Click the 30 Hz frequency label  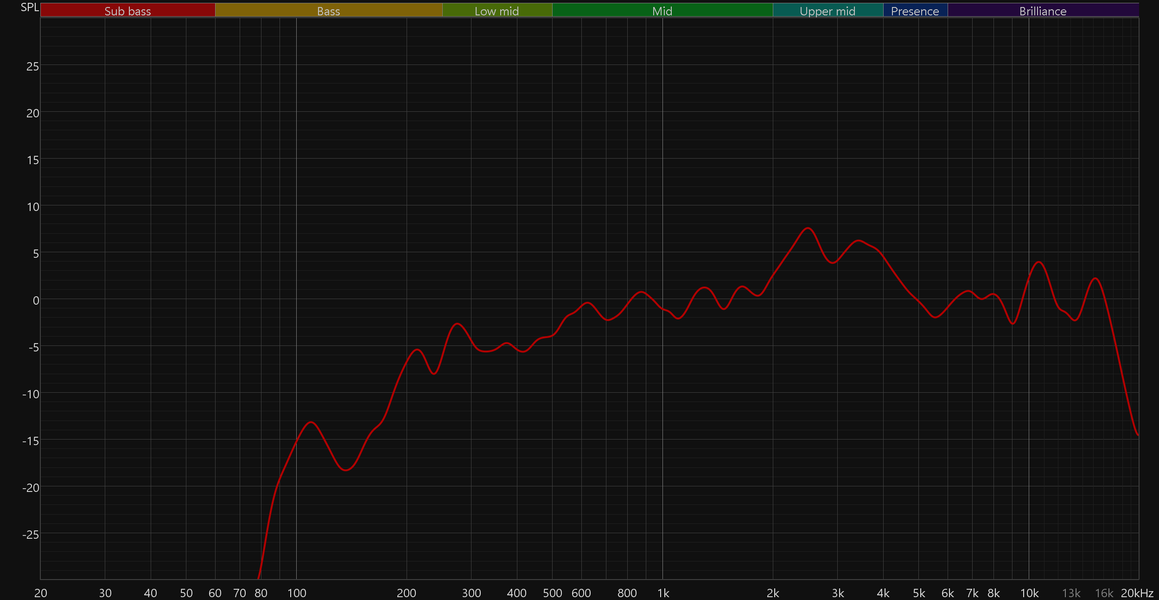105,593
